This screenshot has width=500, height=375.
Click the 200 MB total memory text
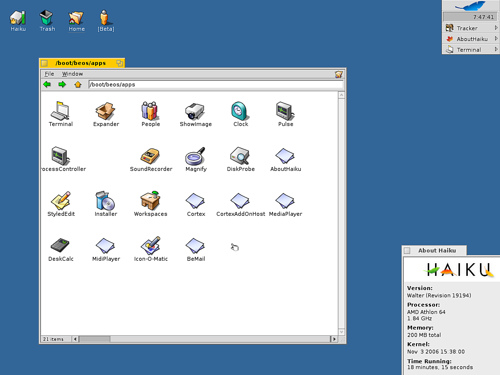click(x=424, y=335)
